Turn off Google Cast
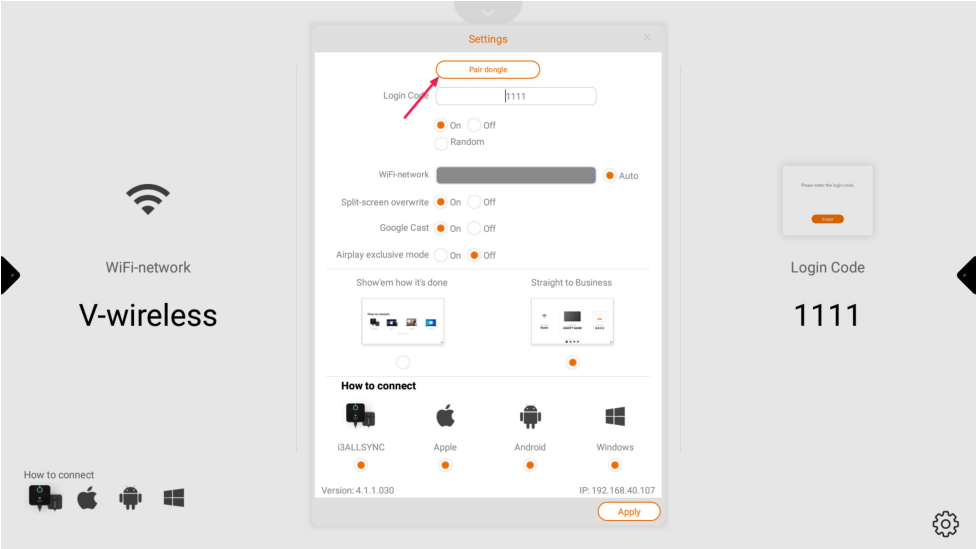The image size is (976, 549). coord(475,228)
